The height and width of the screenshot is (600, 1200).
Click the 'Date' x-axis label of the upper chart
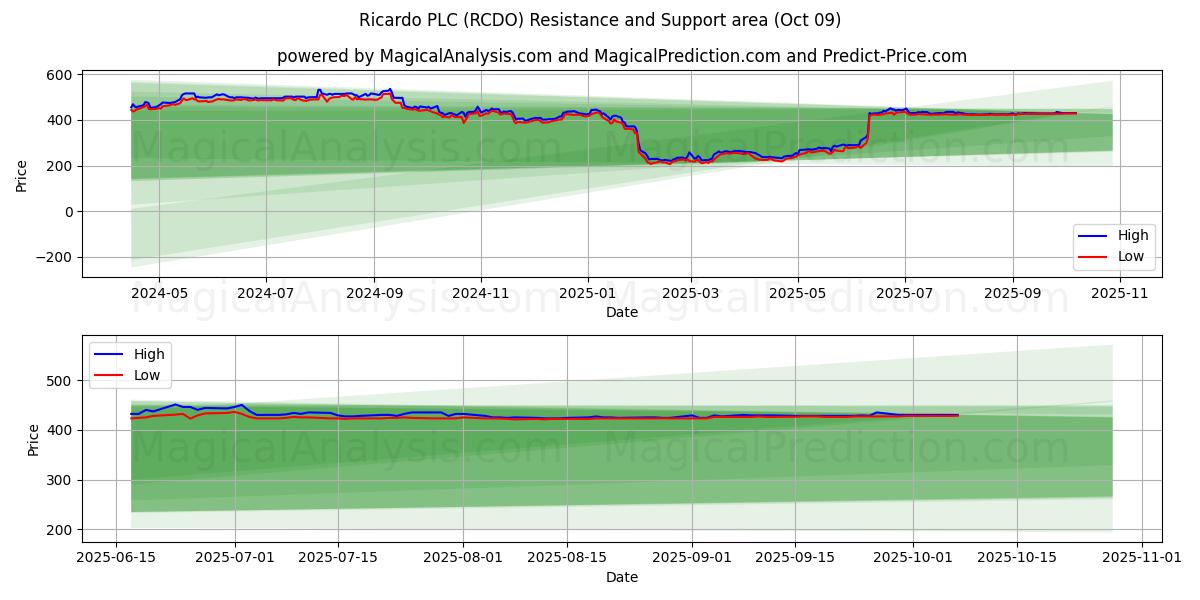[622, 313]
